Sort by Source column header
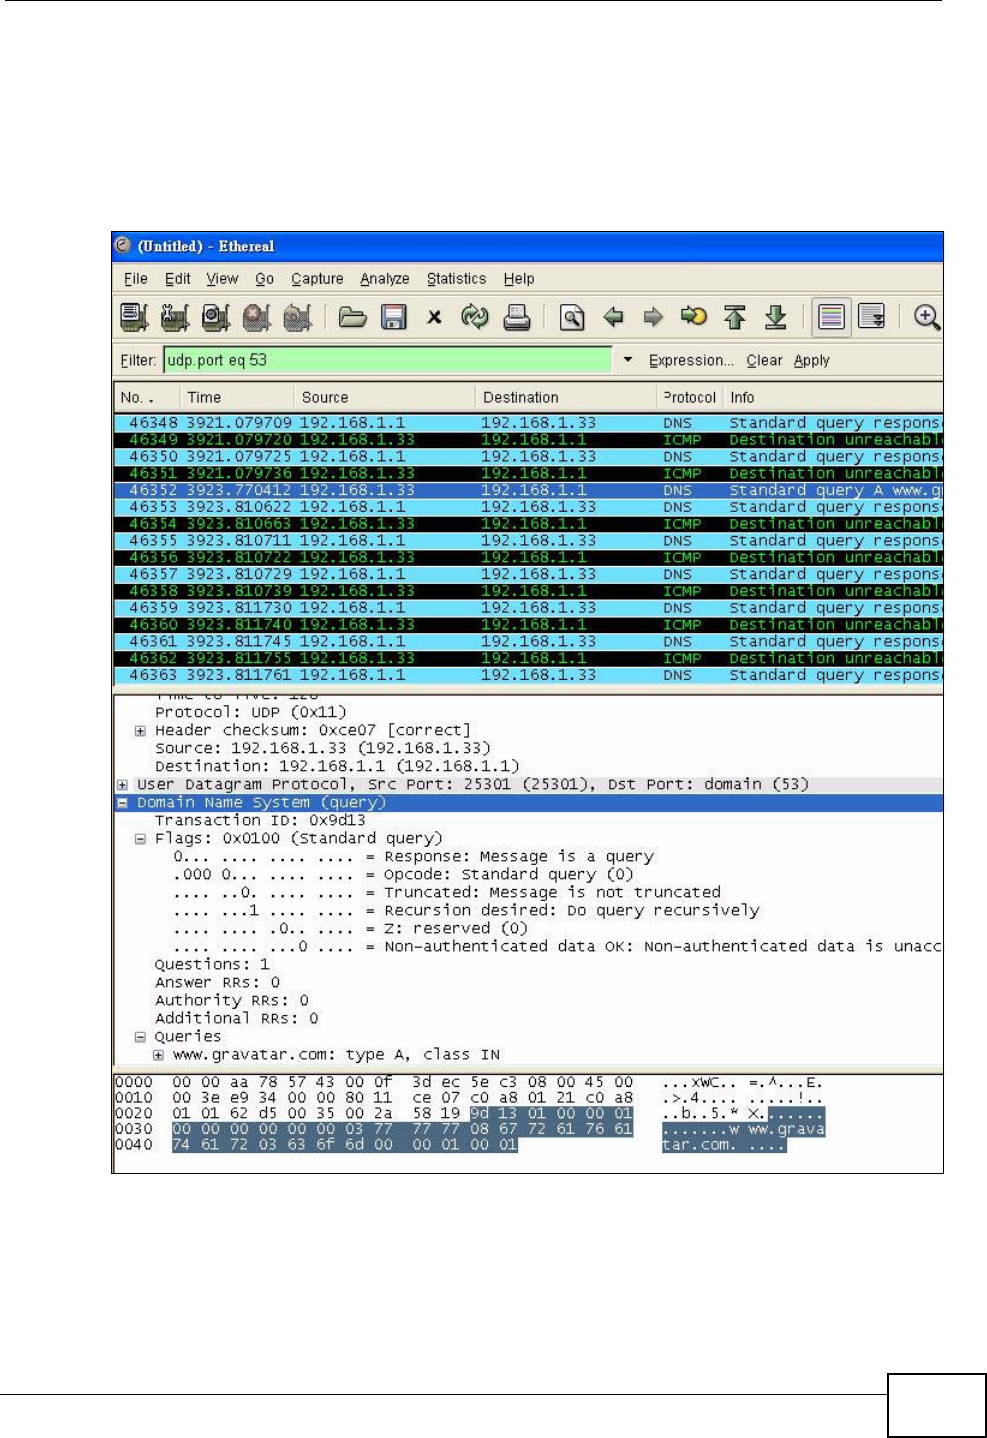The height and width of the screenshot is (1438, 987). [x=384, y=397]
